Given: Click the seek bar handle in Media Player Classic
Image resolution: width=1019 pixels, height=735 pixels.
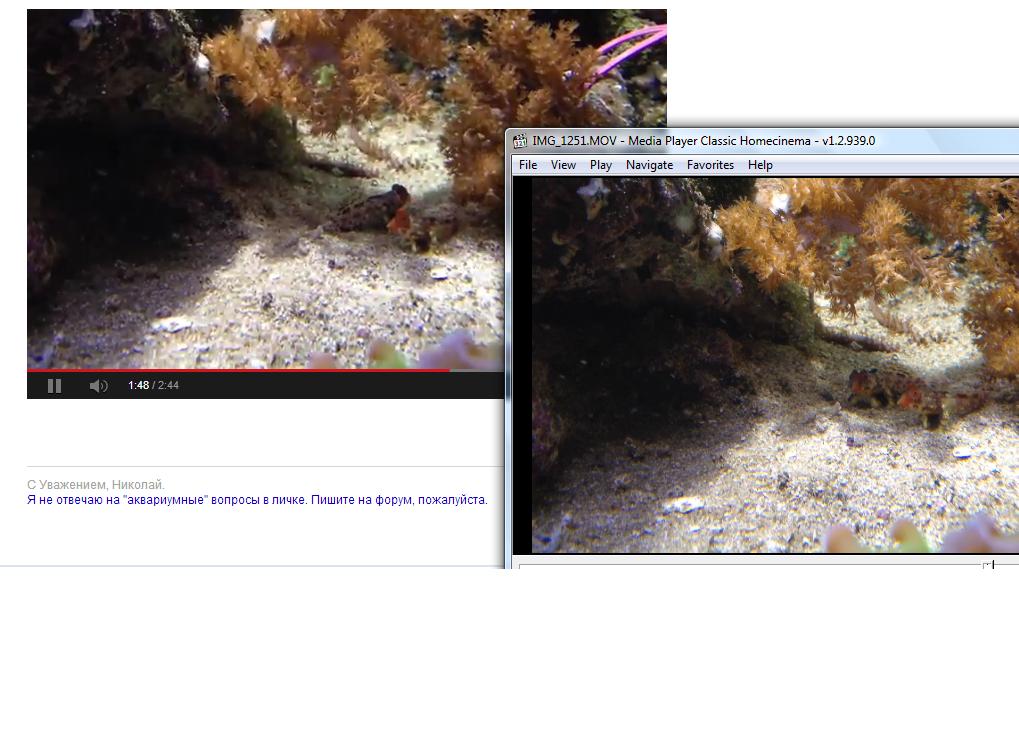Looking at the screenshot, I should coord(988,565).
